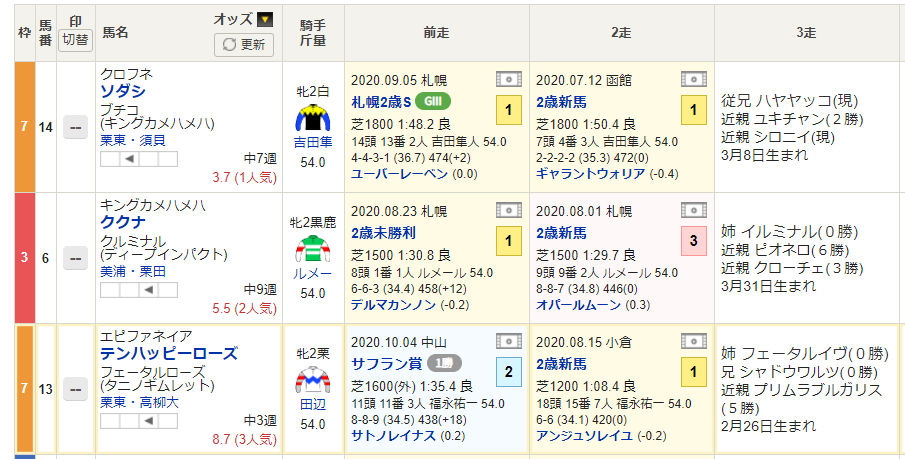Click ククナ running style position indicator
Viewport: 905px width, 459px height.
click(139, 290)
